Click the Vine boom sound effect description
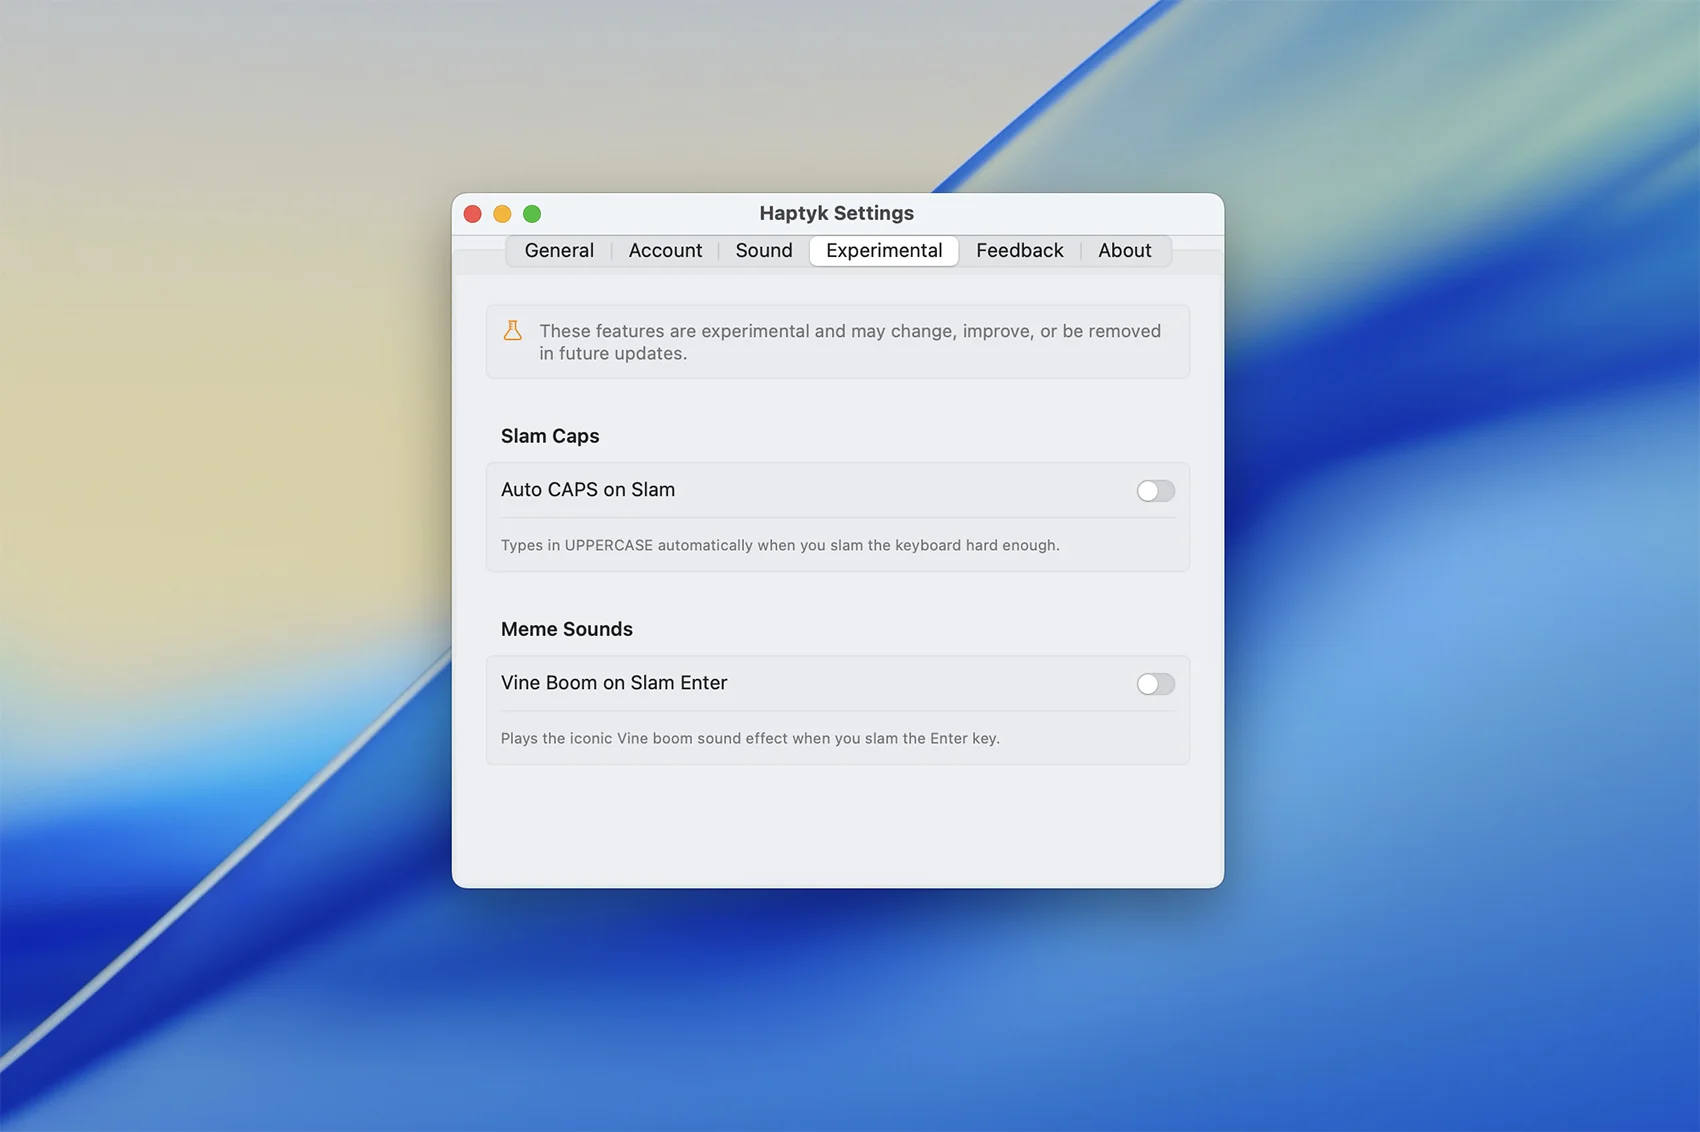1700x1132 pixels. tap(750, 738)
